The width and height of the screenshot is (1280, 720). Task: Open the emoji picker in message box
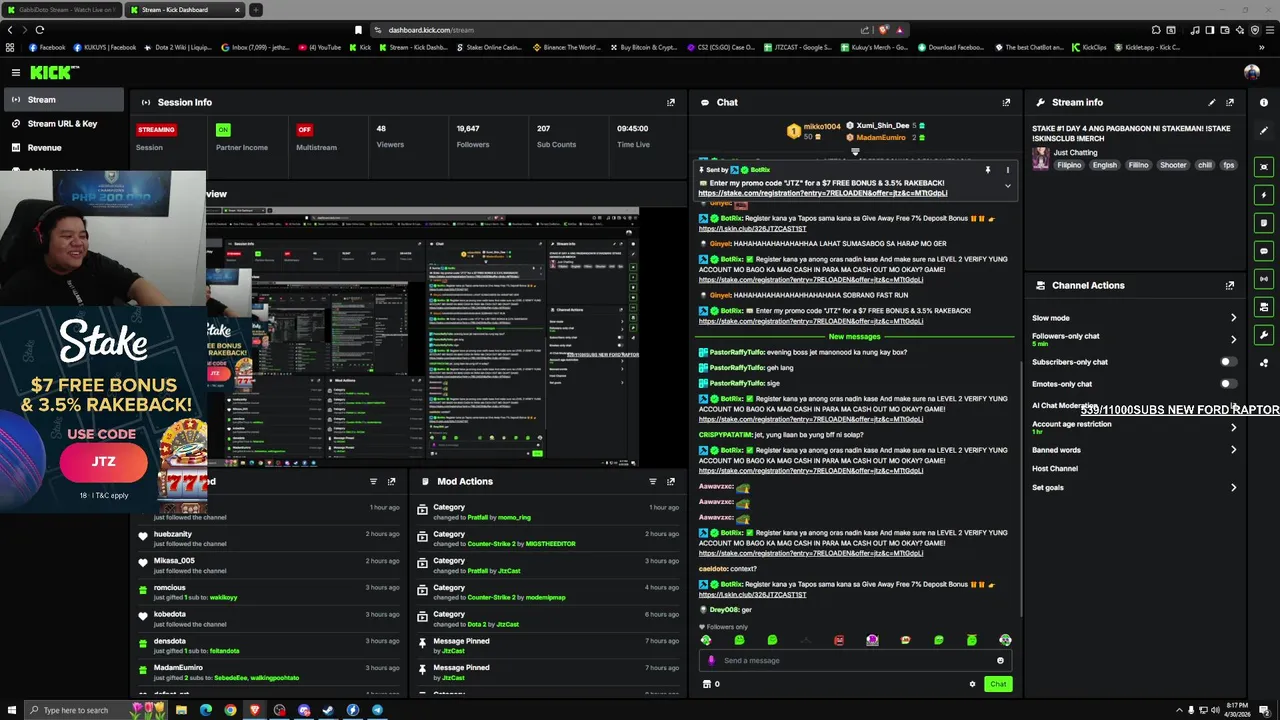click(x=1000, y=660)
